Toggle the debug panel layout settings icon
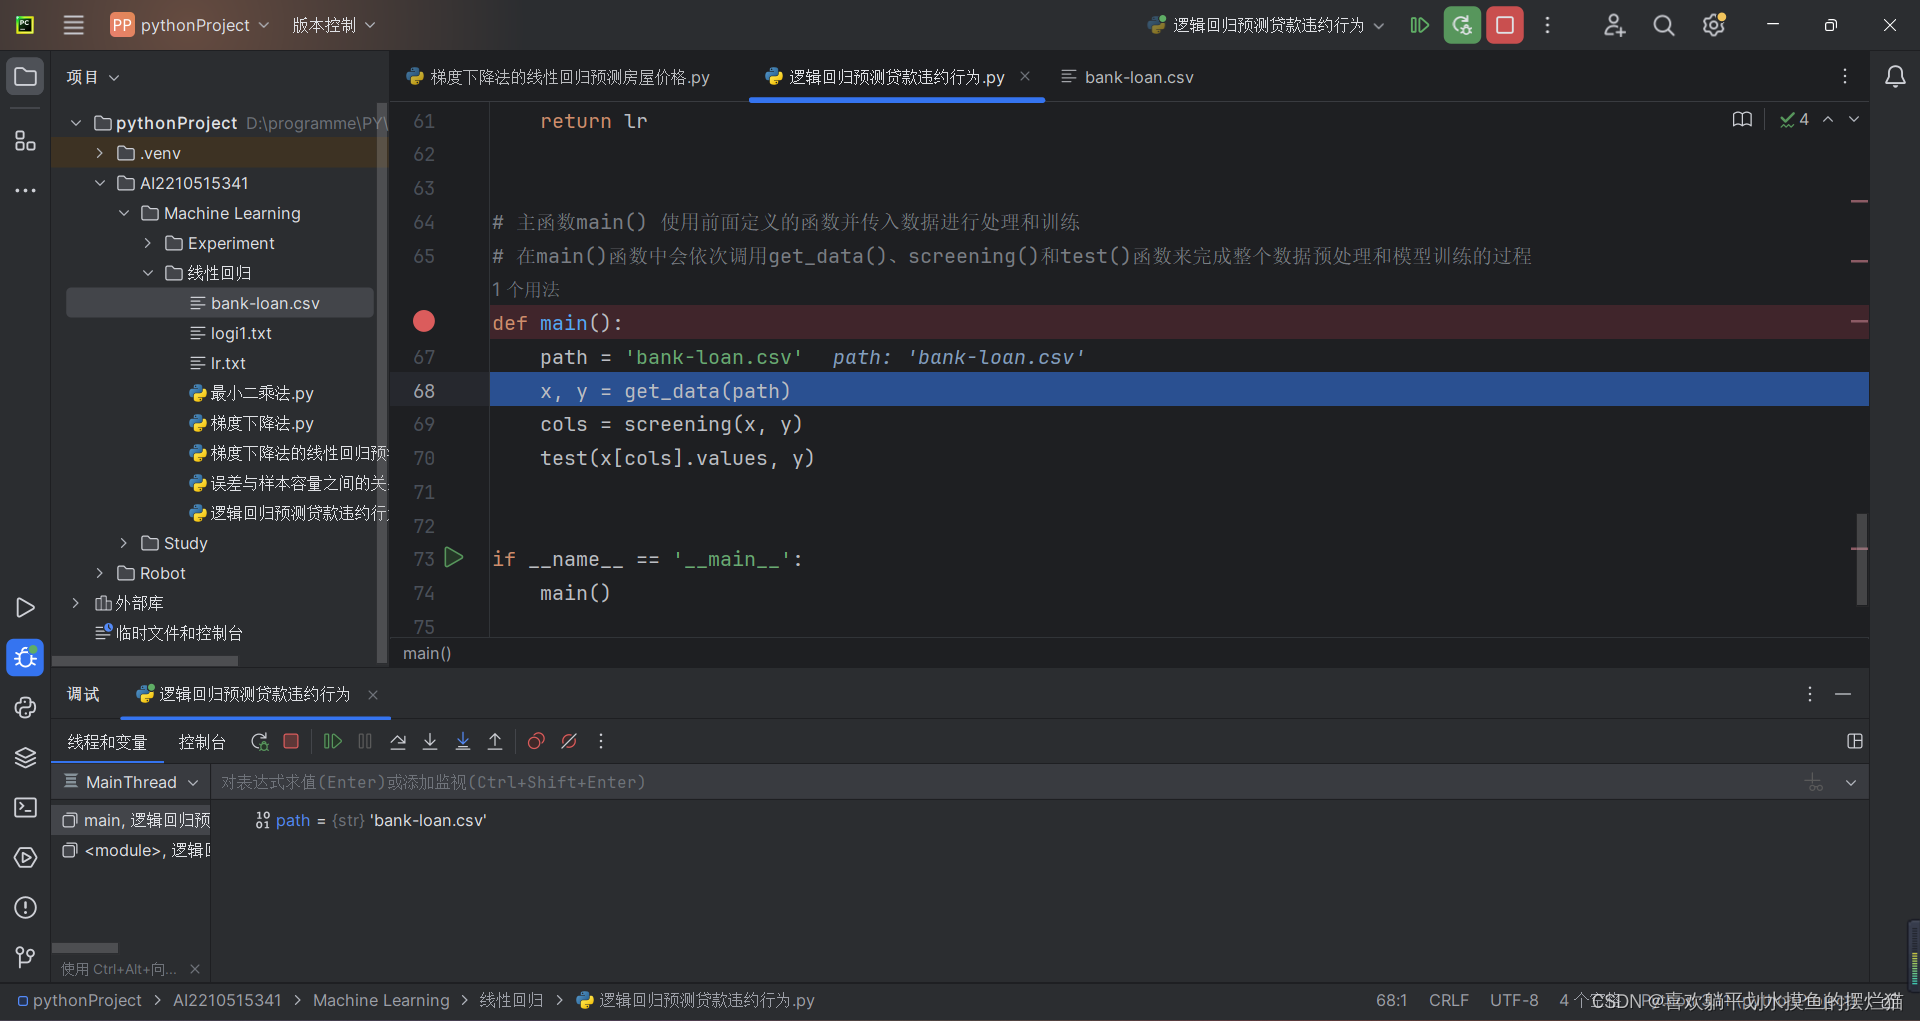This screenshot has width=1920, height=1021. click(1855, 741)
